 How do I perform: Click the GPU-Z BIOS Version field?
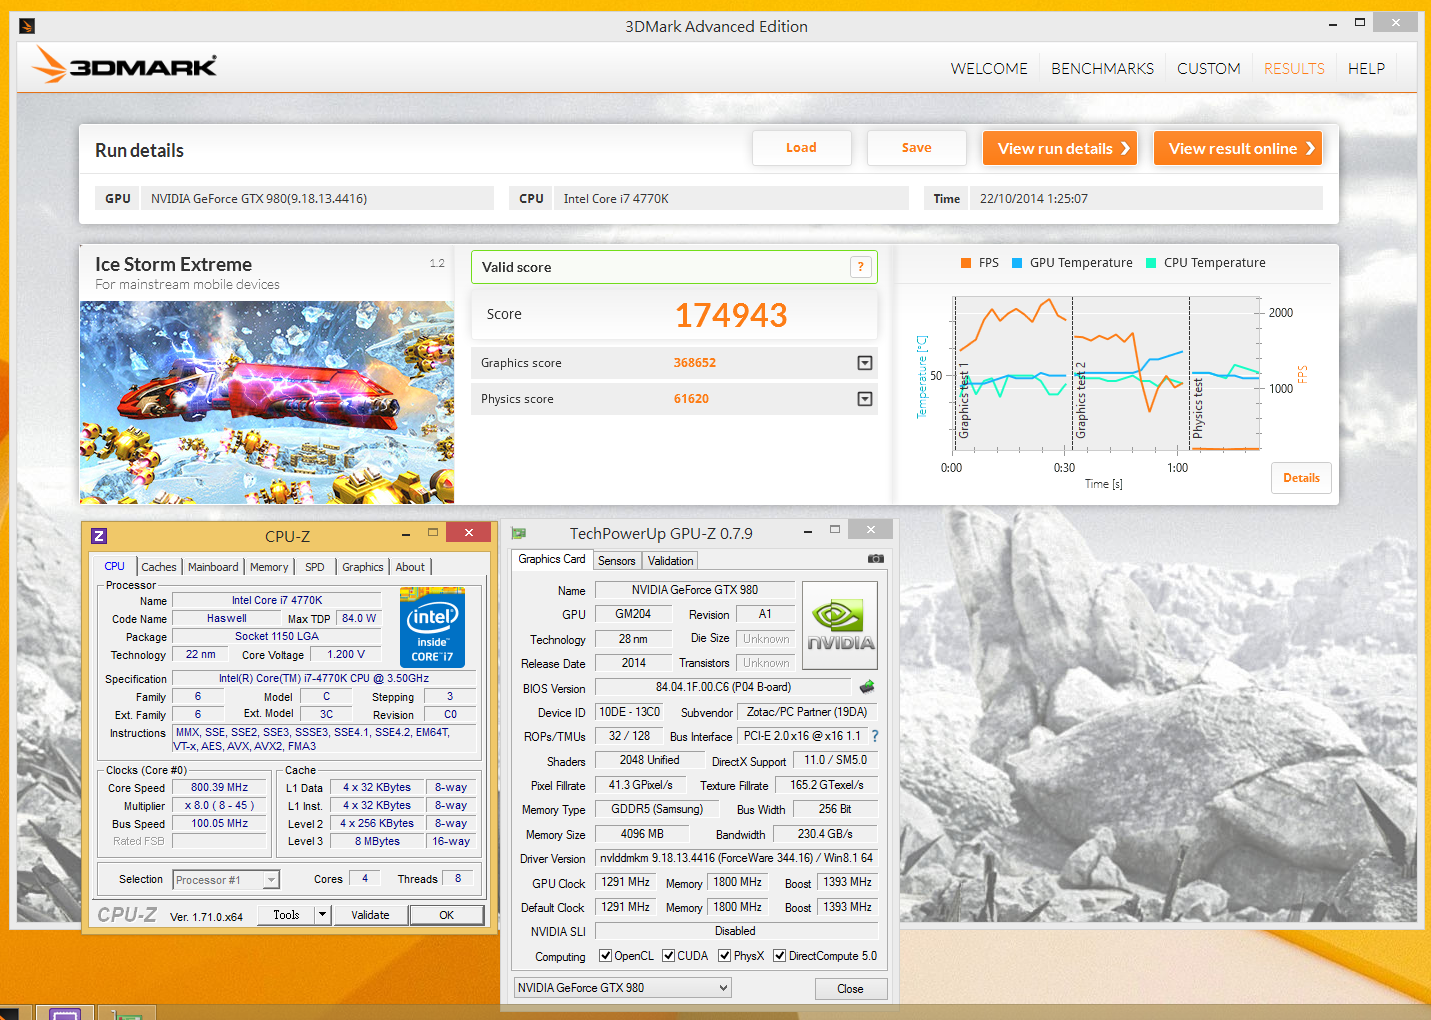723,687
